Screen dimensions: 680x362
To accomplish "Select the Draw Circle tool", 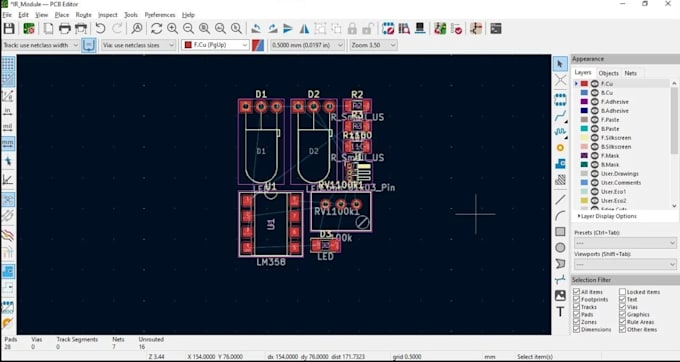I will coord(560,248).
